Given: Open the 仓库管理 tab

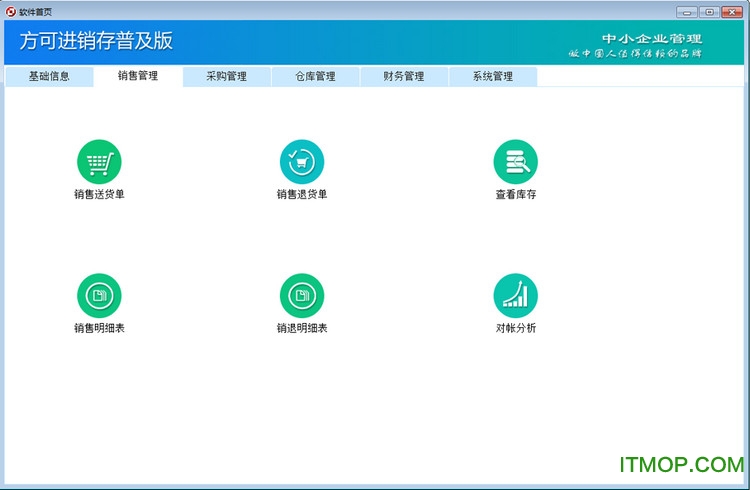Looking at the screenshot, I should (315, 76).
